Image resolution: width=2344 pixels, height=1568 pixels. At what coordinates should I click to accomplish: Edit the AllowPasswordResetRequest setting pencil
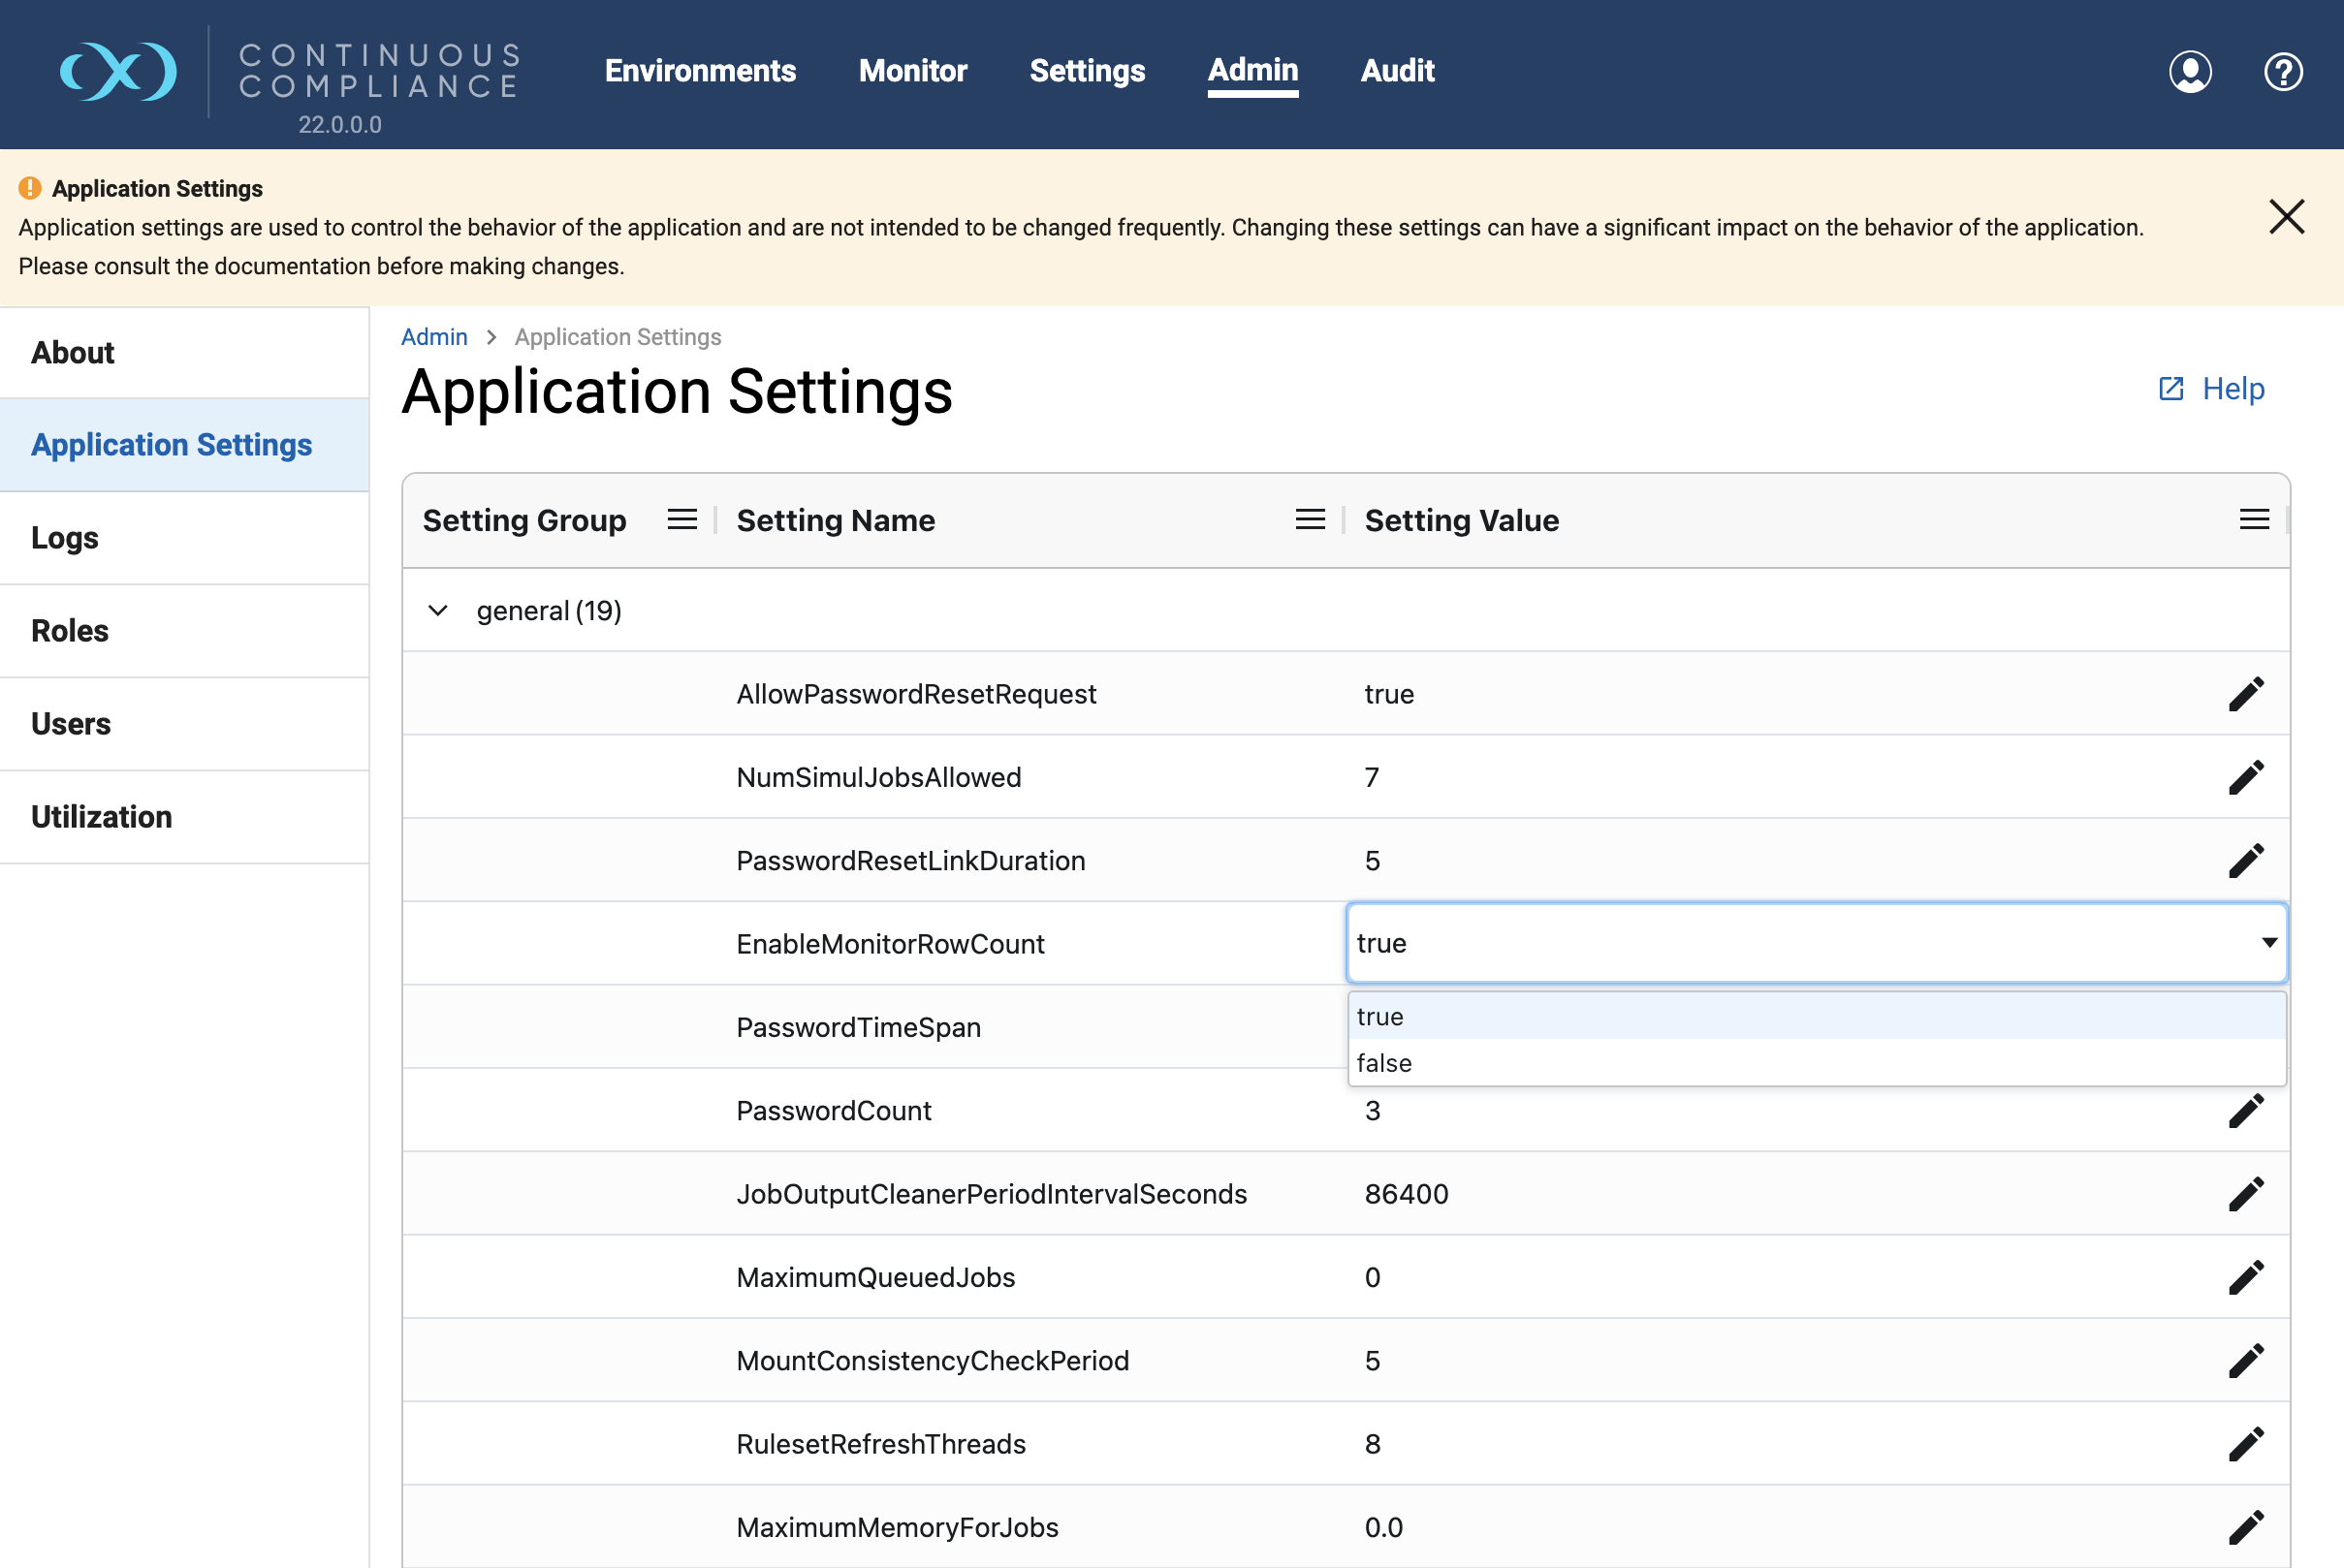(2245, 694)
